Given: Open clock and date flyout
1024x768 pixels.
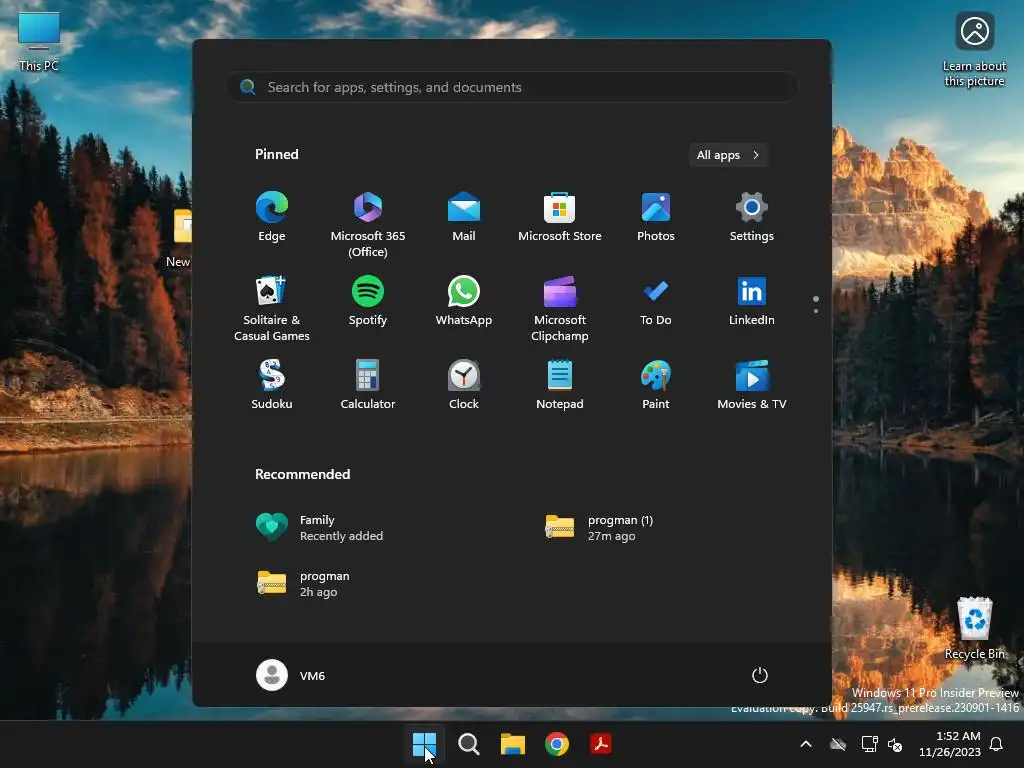Looking at the screenshot, I should (950, 744).
